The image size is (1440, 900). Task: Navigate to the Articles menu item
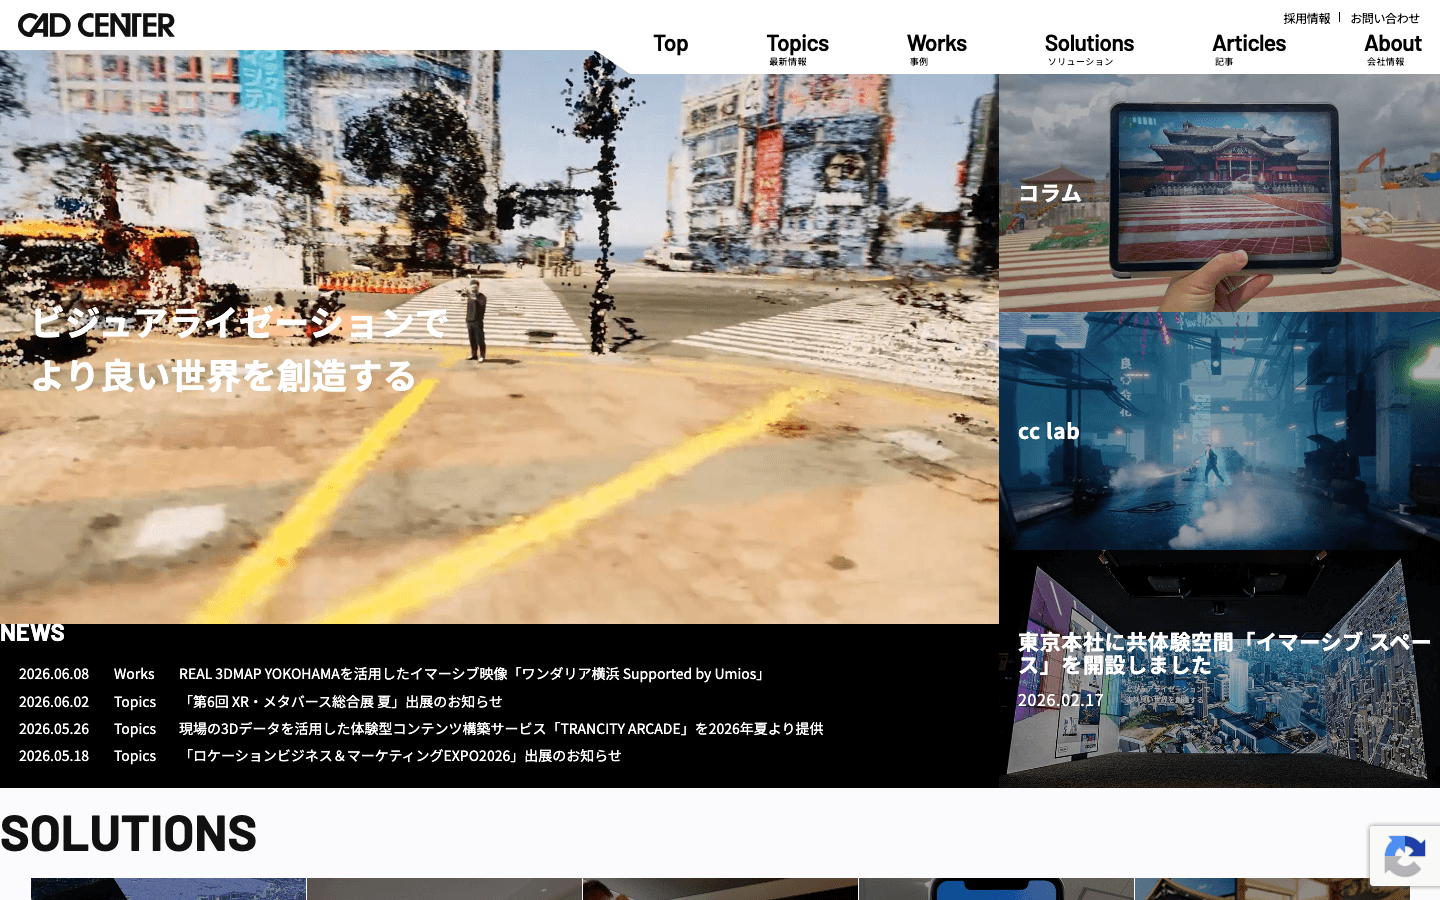coord(1249,49)
